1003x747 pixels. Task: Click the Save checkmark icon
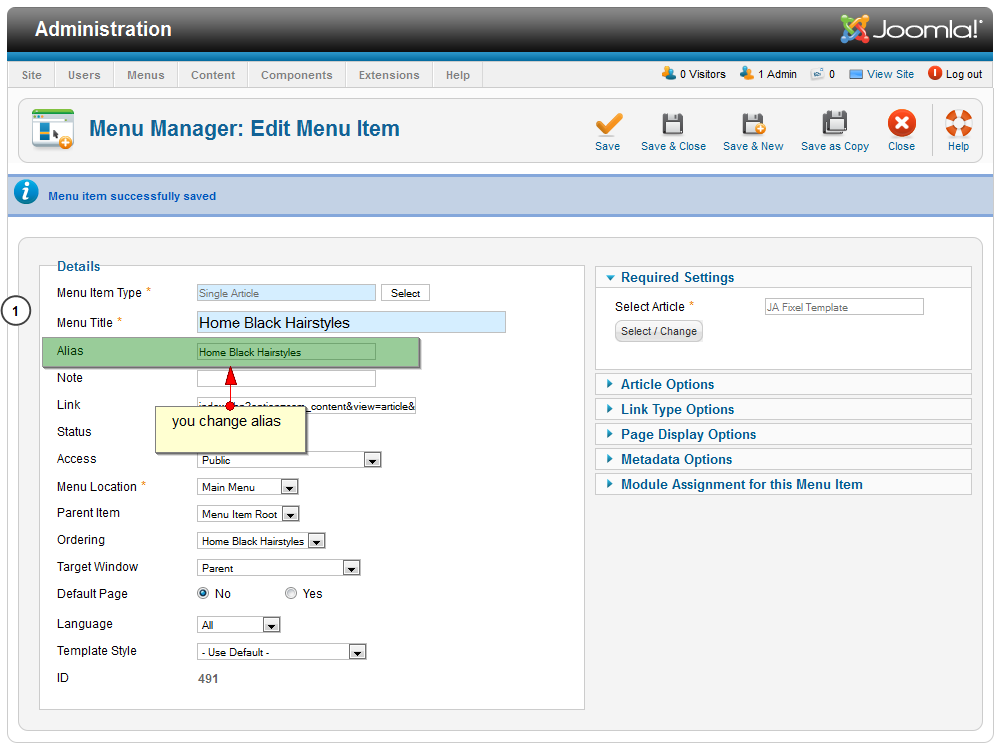point(608,124)
